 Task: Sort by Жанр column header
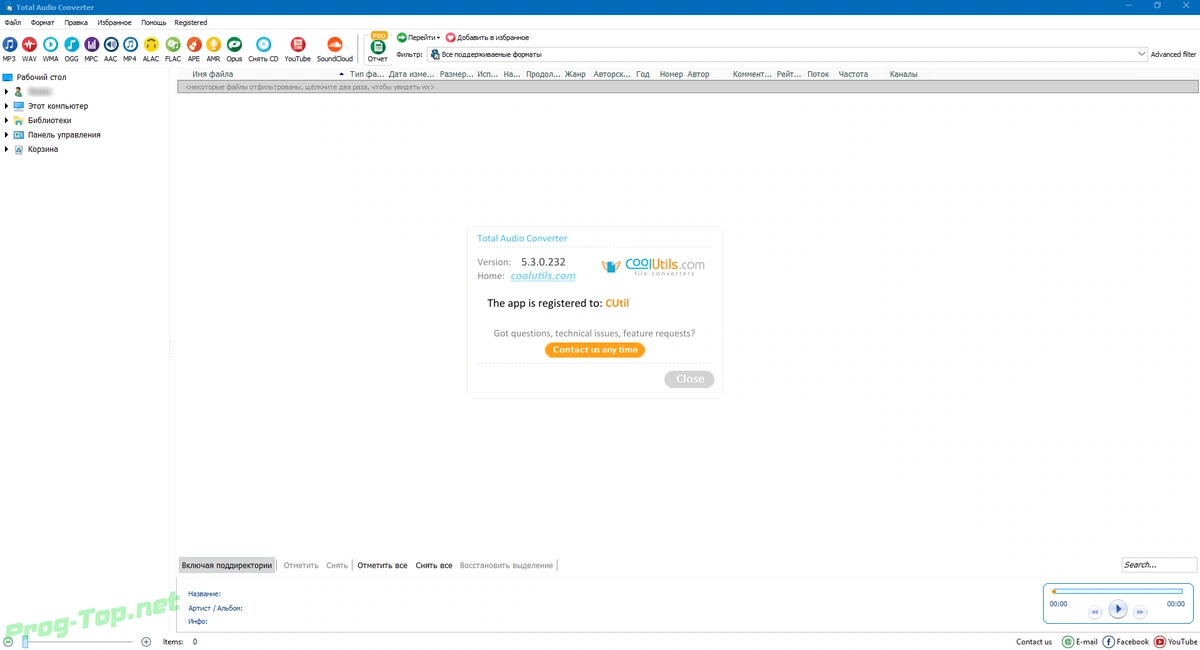coord(575,74)
